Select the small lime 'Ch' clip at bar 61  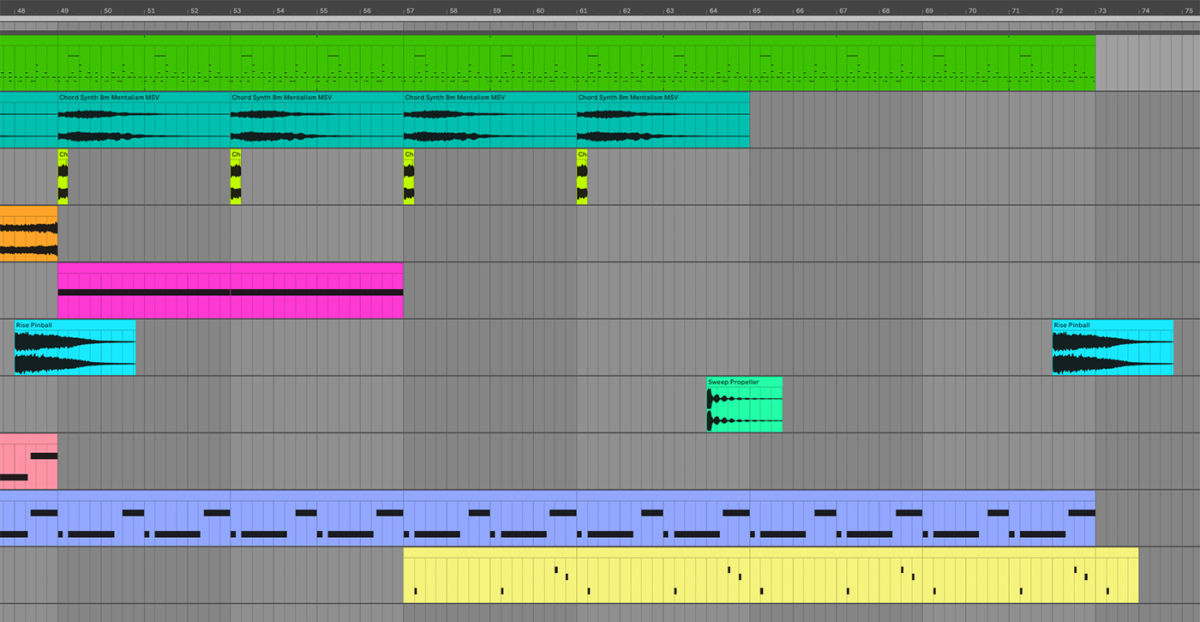582,177
